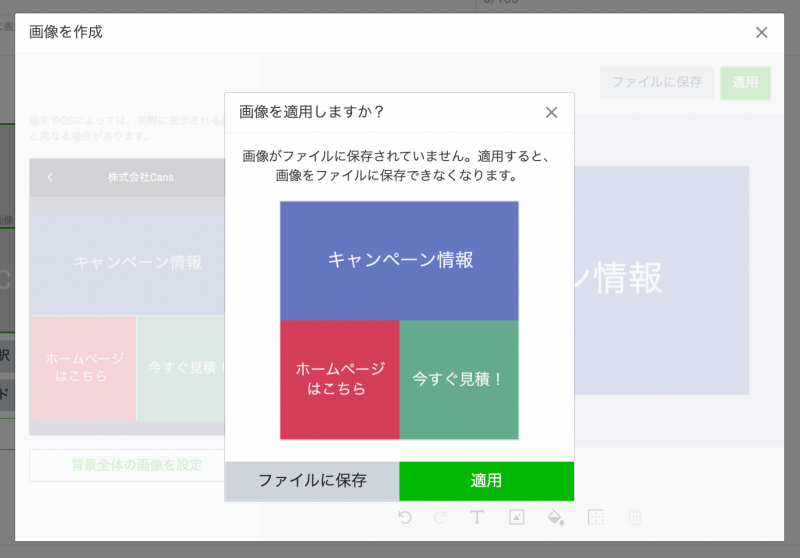Click the pink ホームページはこちら area in phone preview
The height and width of the screenshot is (558, 800).
[84, 367]
